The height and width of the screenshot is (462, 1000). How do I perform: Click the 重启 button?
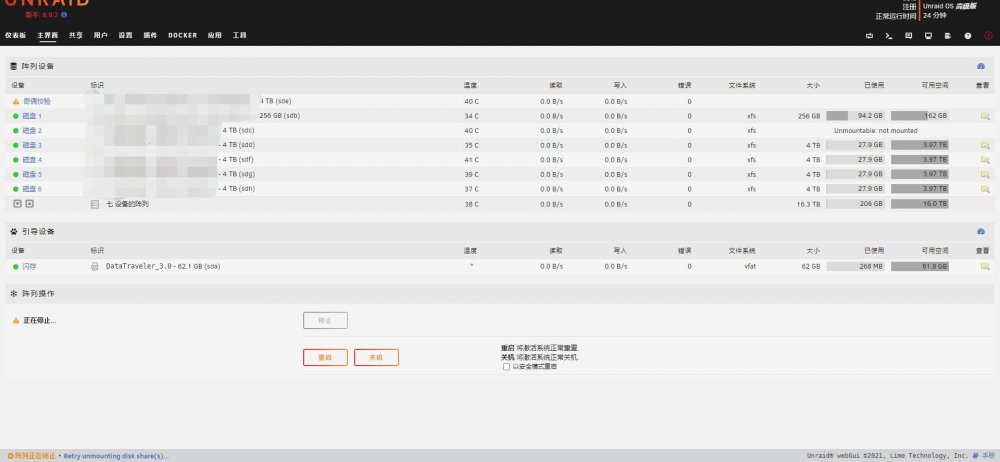pyautogui.click(x=325, y=357)
